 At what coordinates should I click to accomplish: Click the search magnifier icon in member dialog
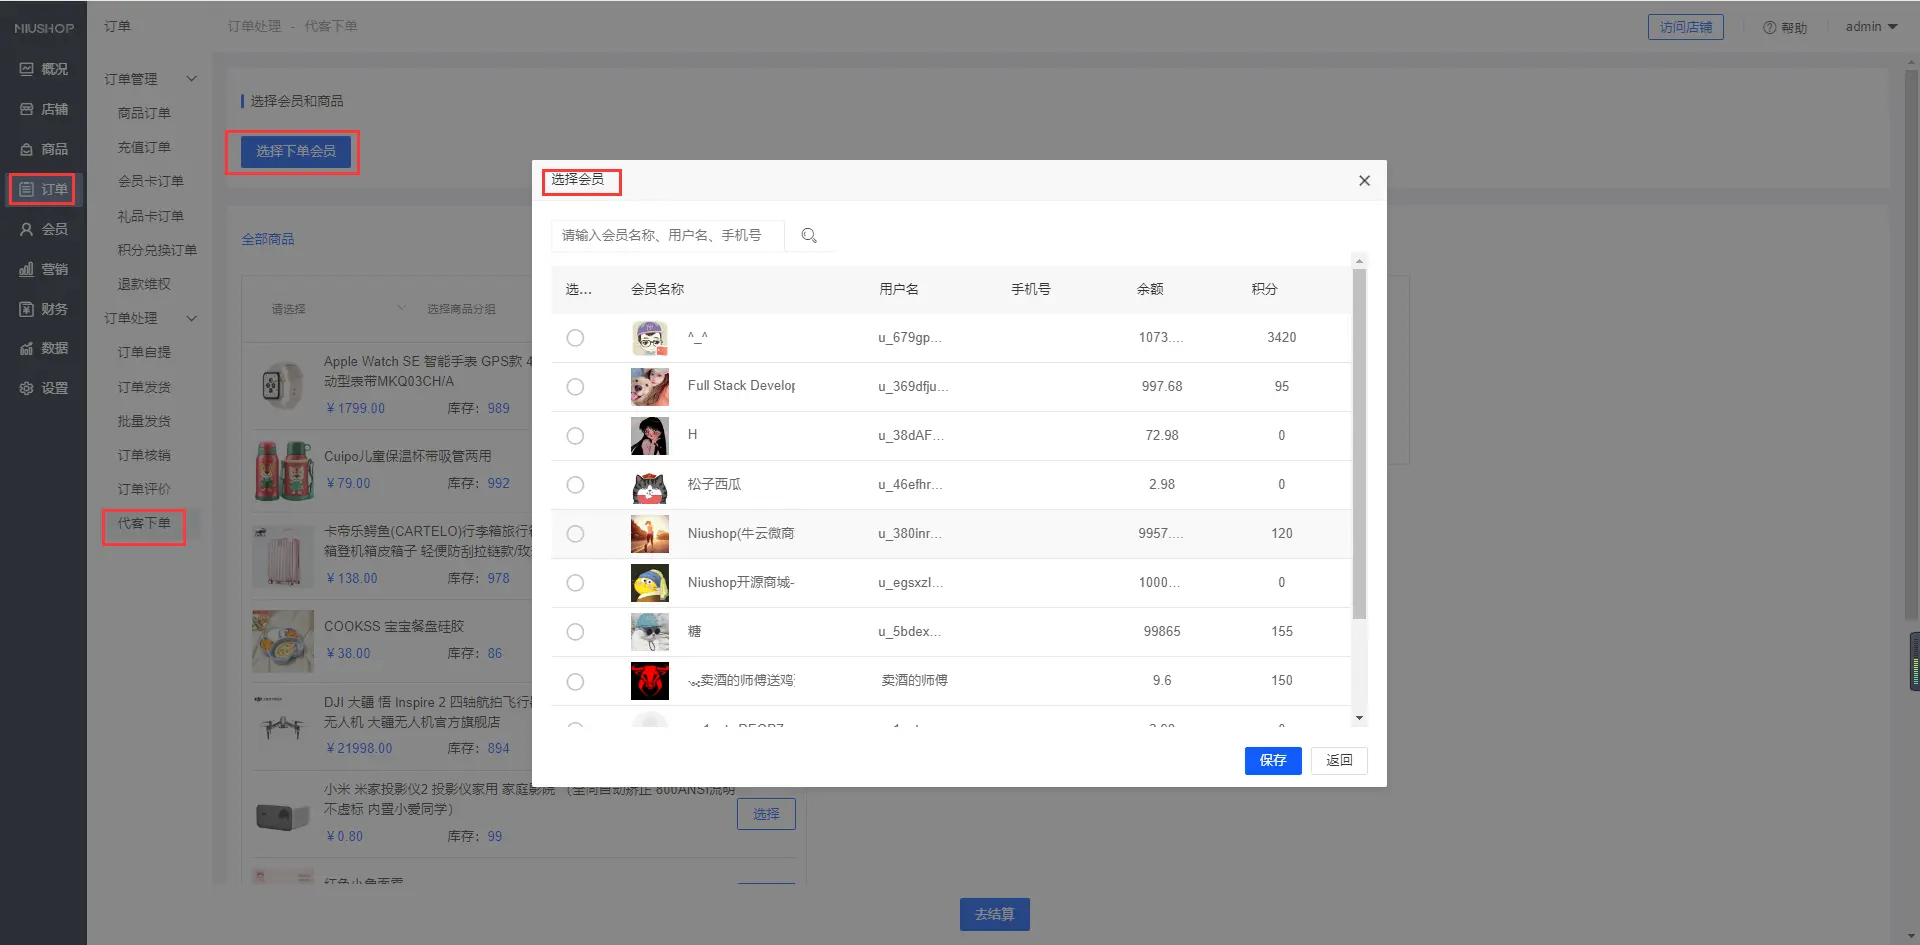click(x=809, y=236)
